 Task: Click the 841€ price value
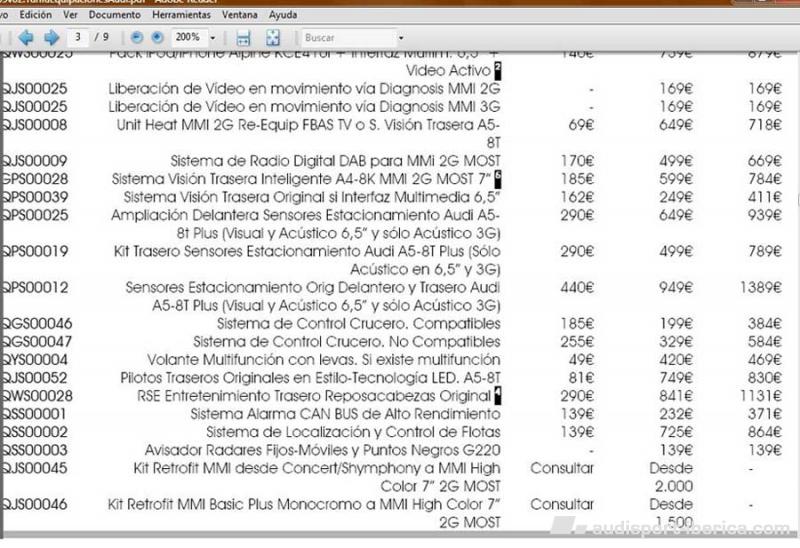[x=676, y=396]
